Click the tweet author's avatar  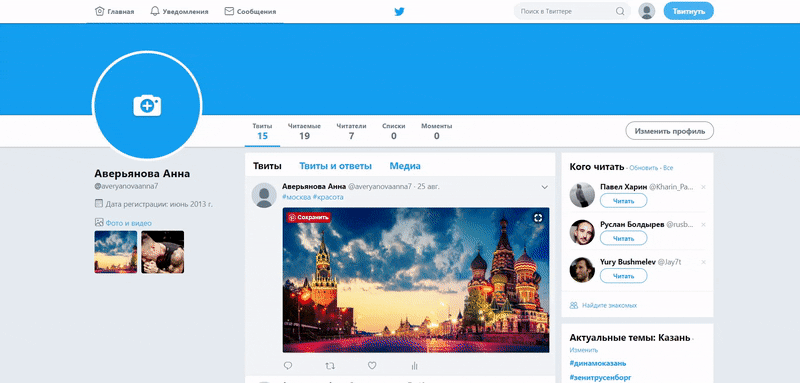(x=264, y=195)
